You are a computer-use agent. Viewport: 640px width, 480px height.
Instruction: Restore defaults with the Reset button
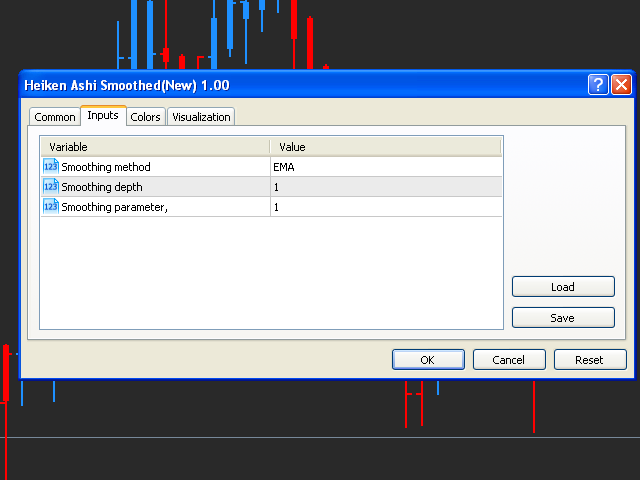(x=590, y=360)
